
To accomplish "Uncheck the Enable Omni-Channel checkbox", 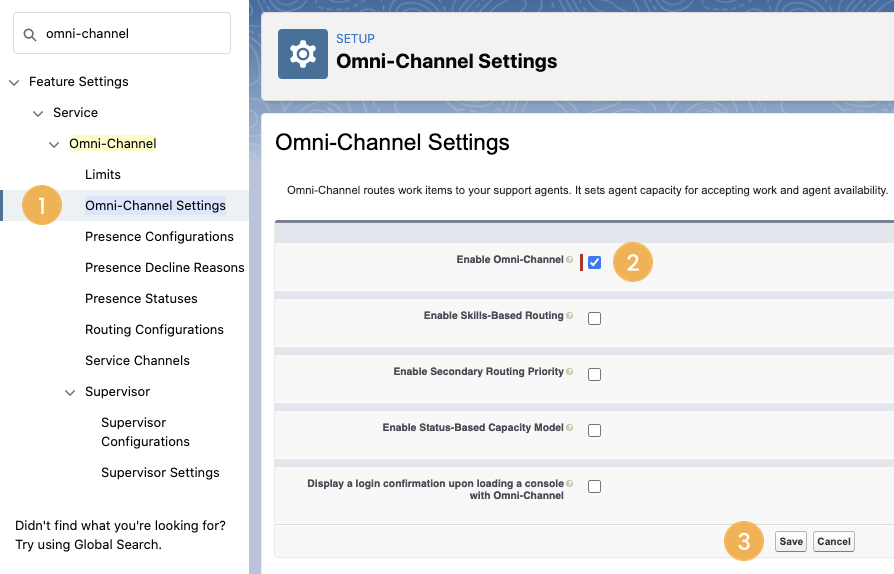I will [x=594, y=262].
